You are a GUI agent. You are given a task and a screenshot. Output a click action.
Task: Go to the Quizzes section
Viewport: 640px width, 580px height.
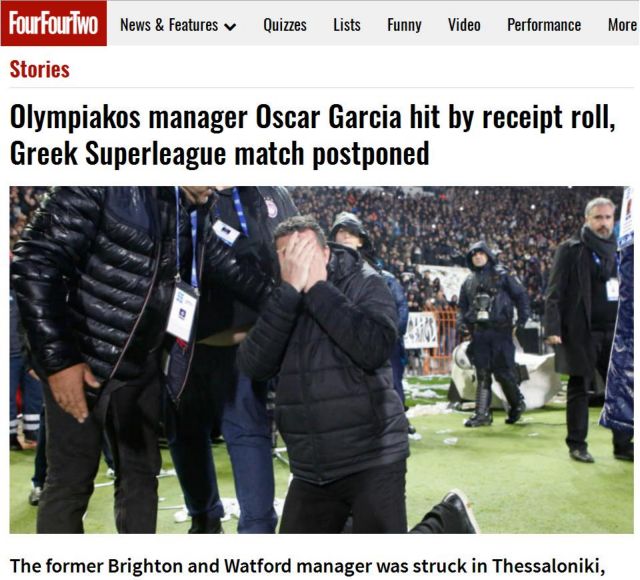[285, 25]
